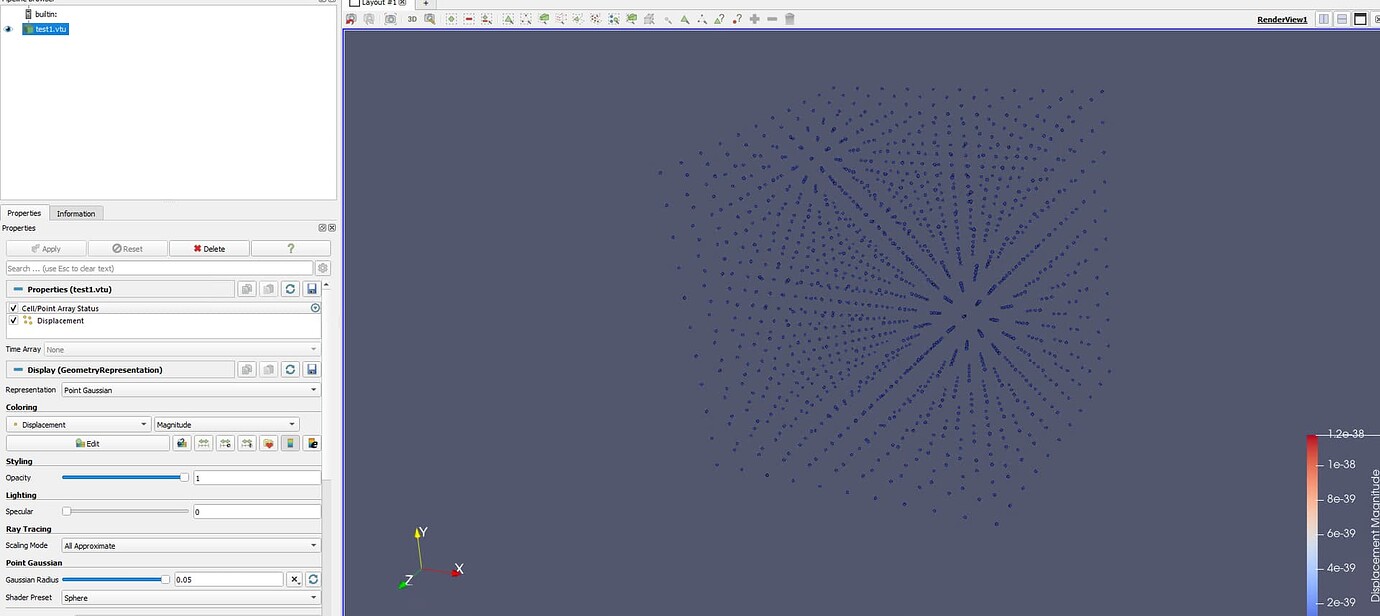Viewport: 1380px width, 616px height.
Task: Click the camera undo icon in the toolbar
Action: (351, 18)
